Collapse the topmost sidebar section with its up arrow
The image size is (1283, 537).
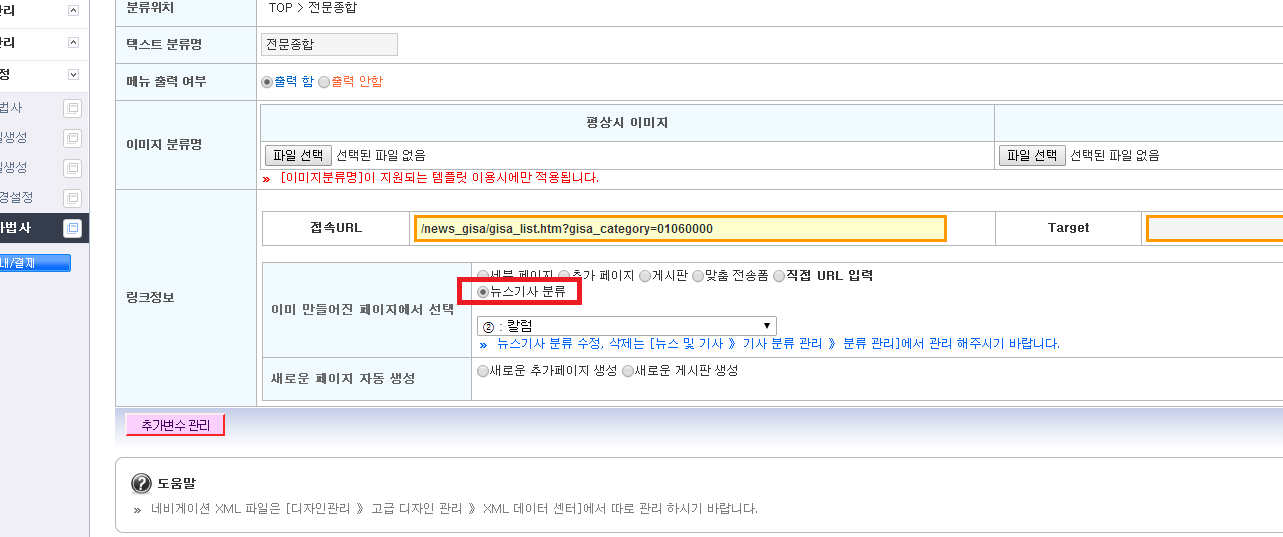(x=73, y=10)
